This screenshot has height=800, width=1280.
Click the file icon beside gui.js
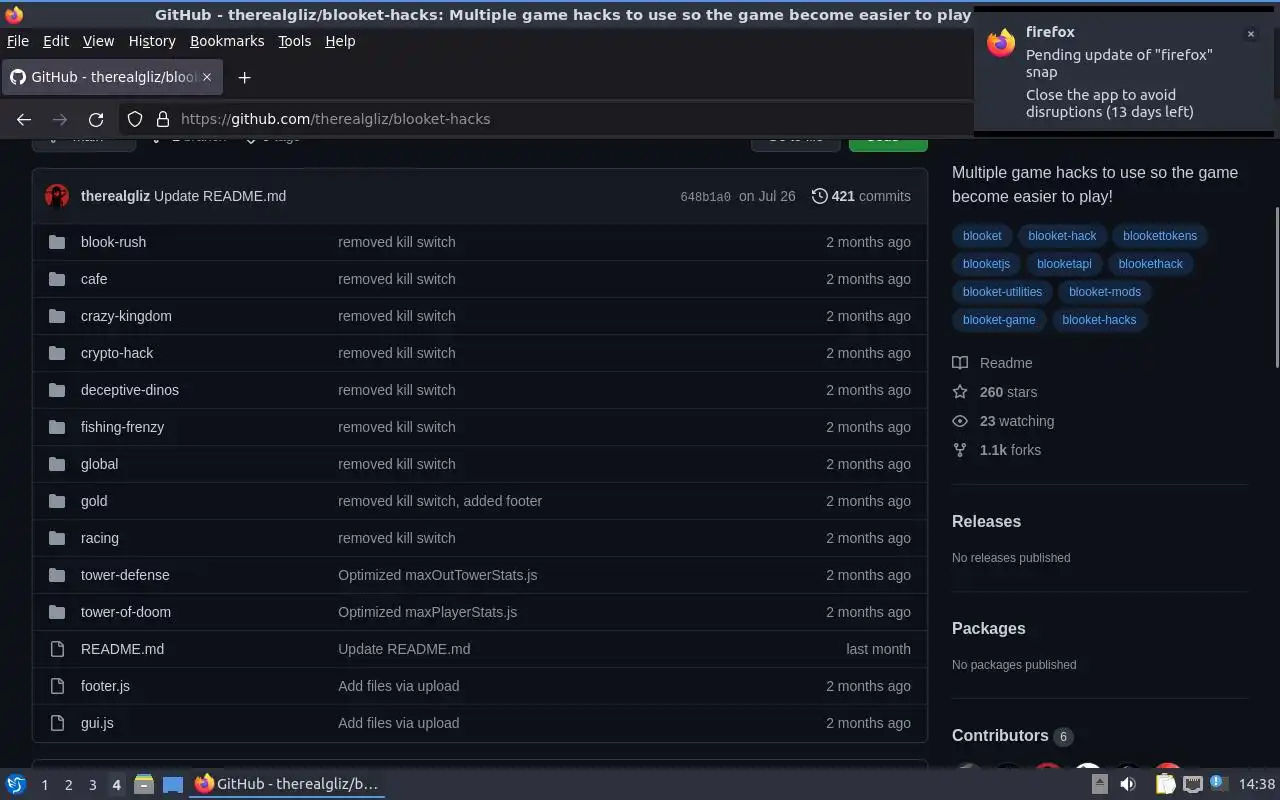(x=57, y=723)
